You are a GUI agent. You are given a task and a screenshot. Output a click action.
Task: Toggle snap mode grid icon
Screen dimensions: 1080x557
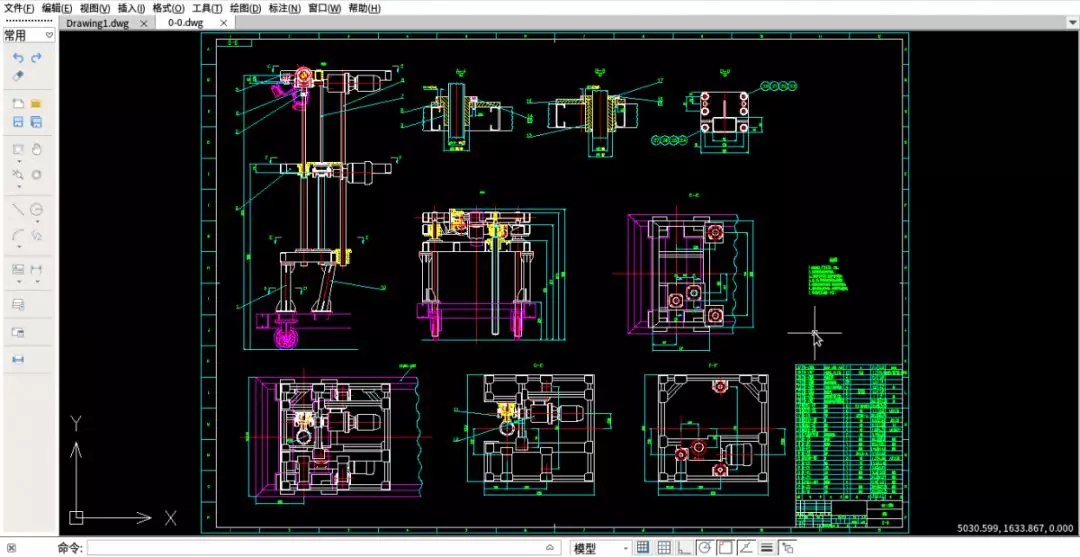(664, 548)
